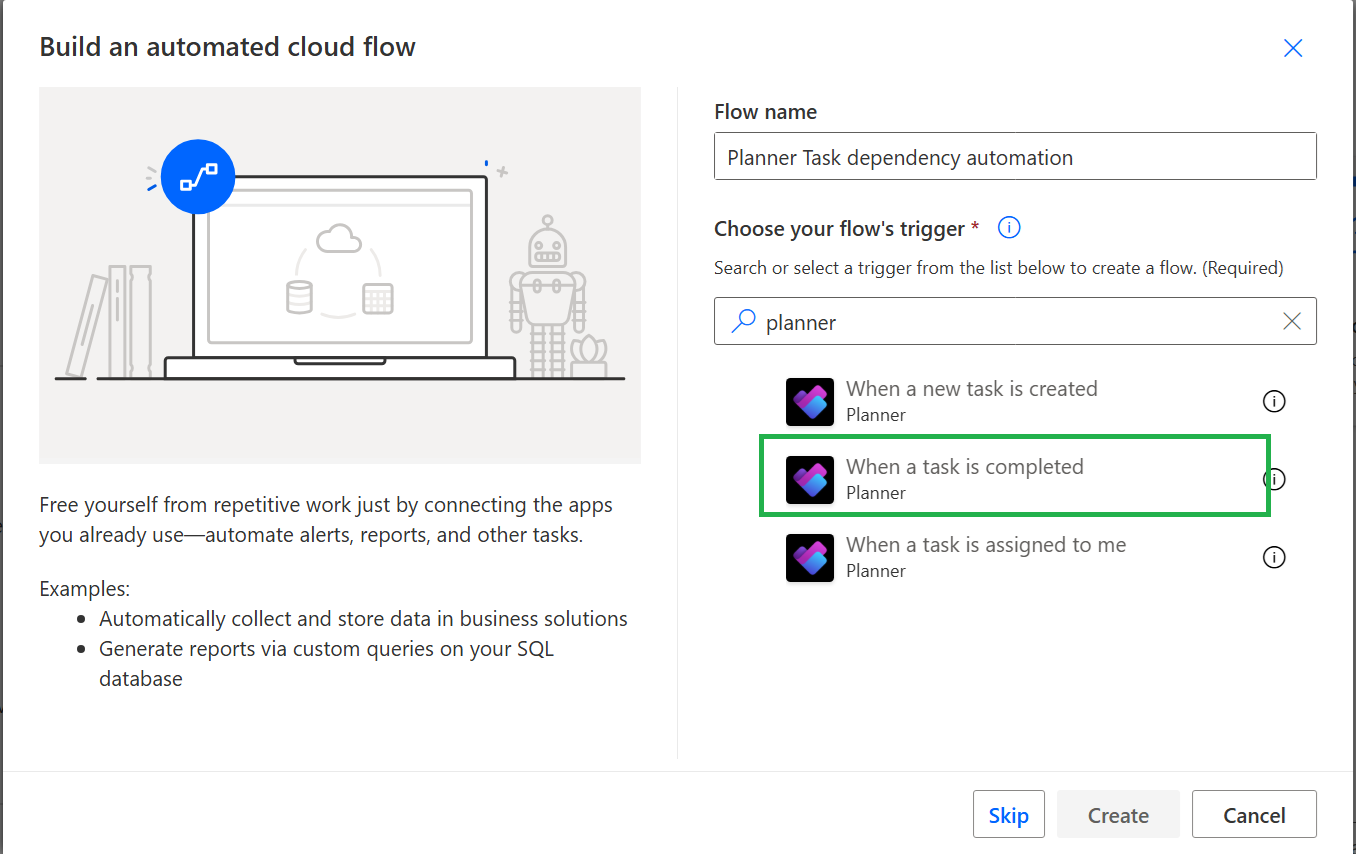Viewport: 1356px width, 854px height.
Task: Open info for When a new task is created
Action: [1274, 401]
